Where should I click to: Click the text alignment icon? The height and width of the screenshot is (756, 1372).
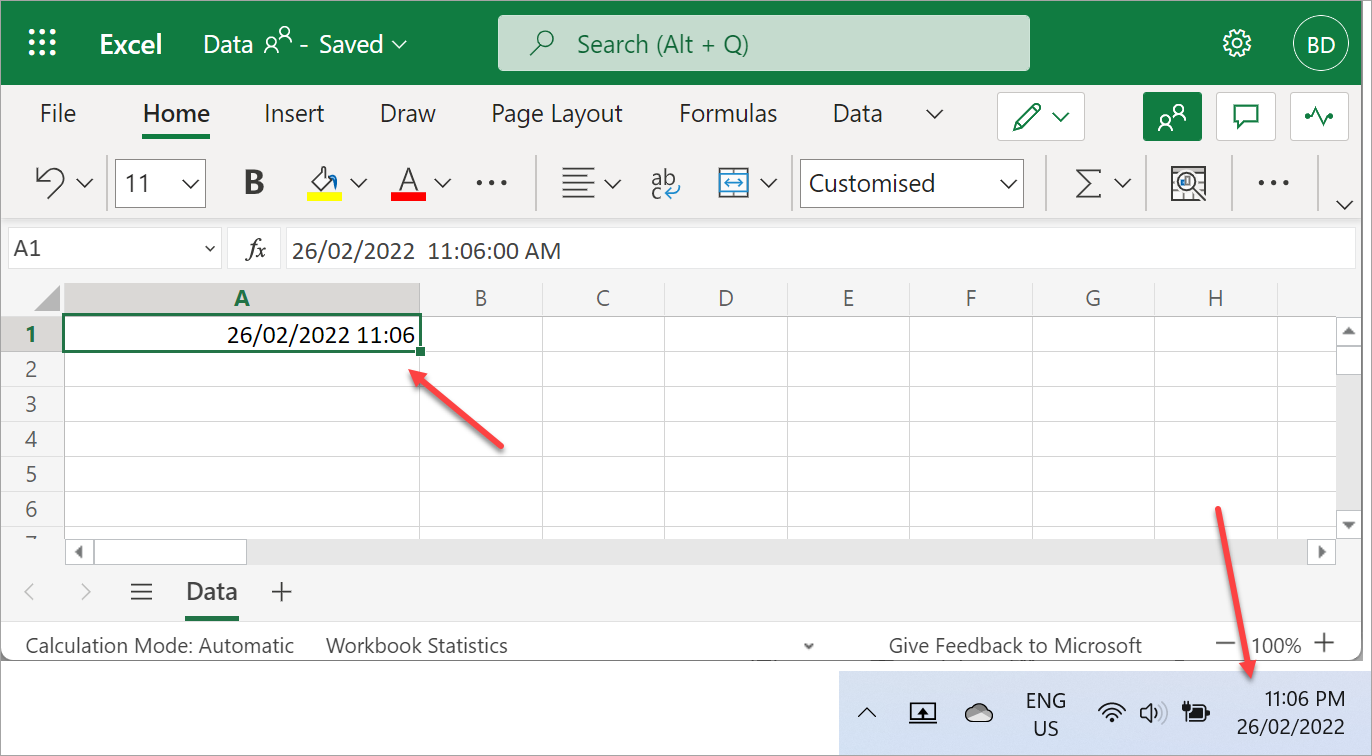pos(576,183)
